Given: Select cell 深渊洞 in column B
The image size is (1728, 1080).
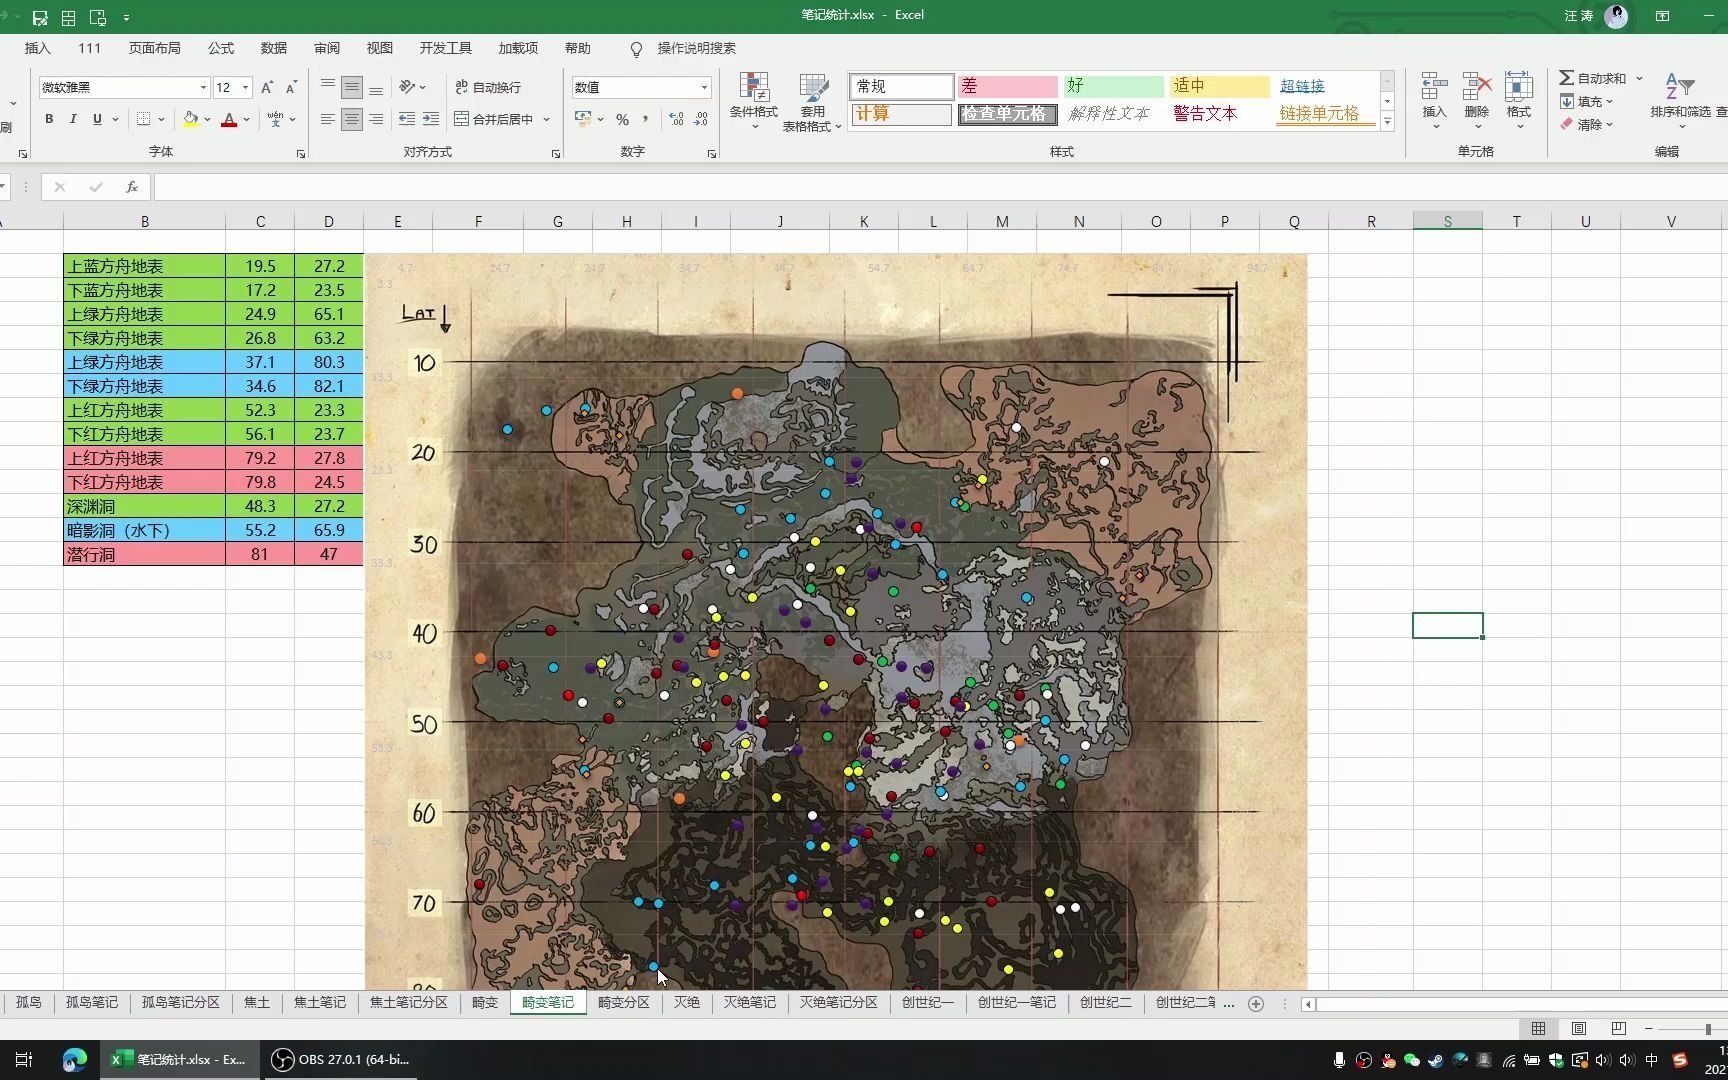Looking at the screenshot, I should (x=144, y=506).
